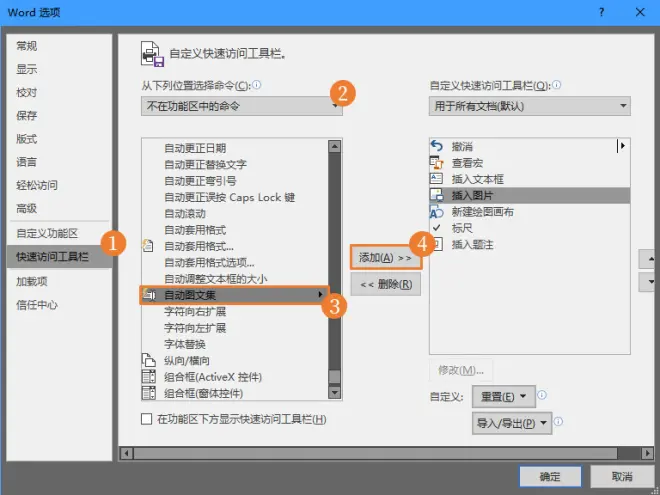Select the 自动更正弯引号 command

pos(235,181)
